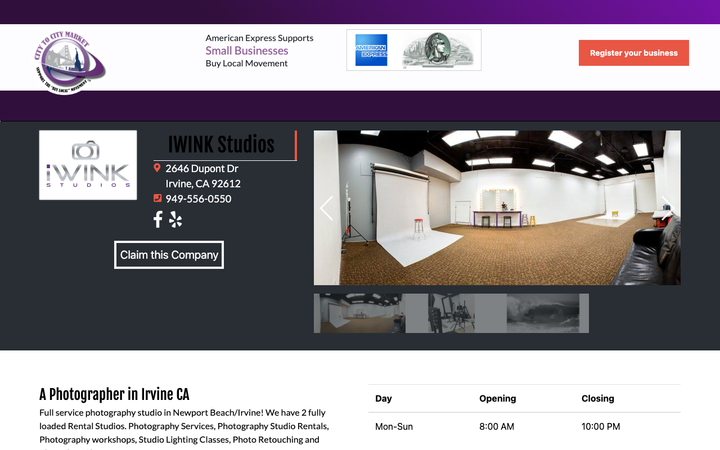The height and width of the screenshot is (450, 720).
Task: Click the American Express centurion image
Action: point(439,51)
